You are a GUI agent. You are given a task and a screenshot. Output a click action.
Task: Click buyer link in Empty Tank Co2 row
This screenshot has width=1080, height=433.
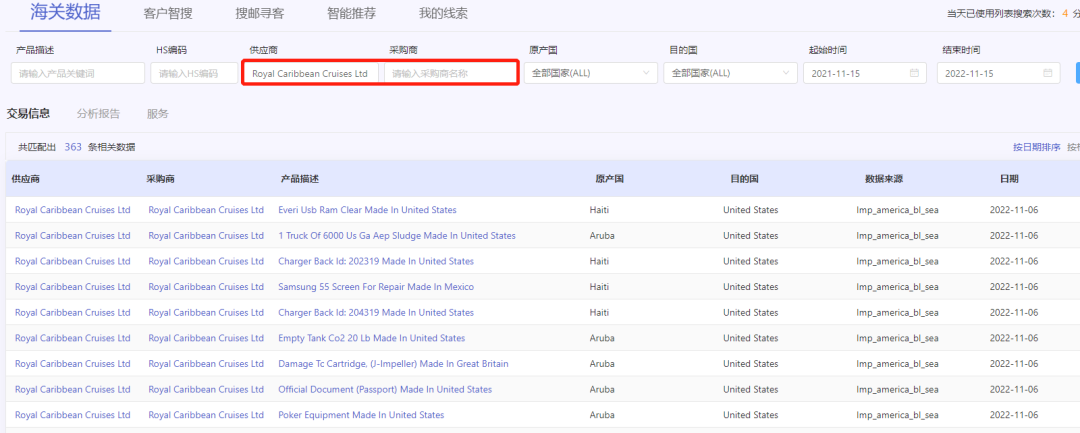click(206, 338)
